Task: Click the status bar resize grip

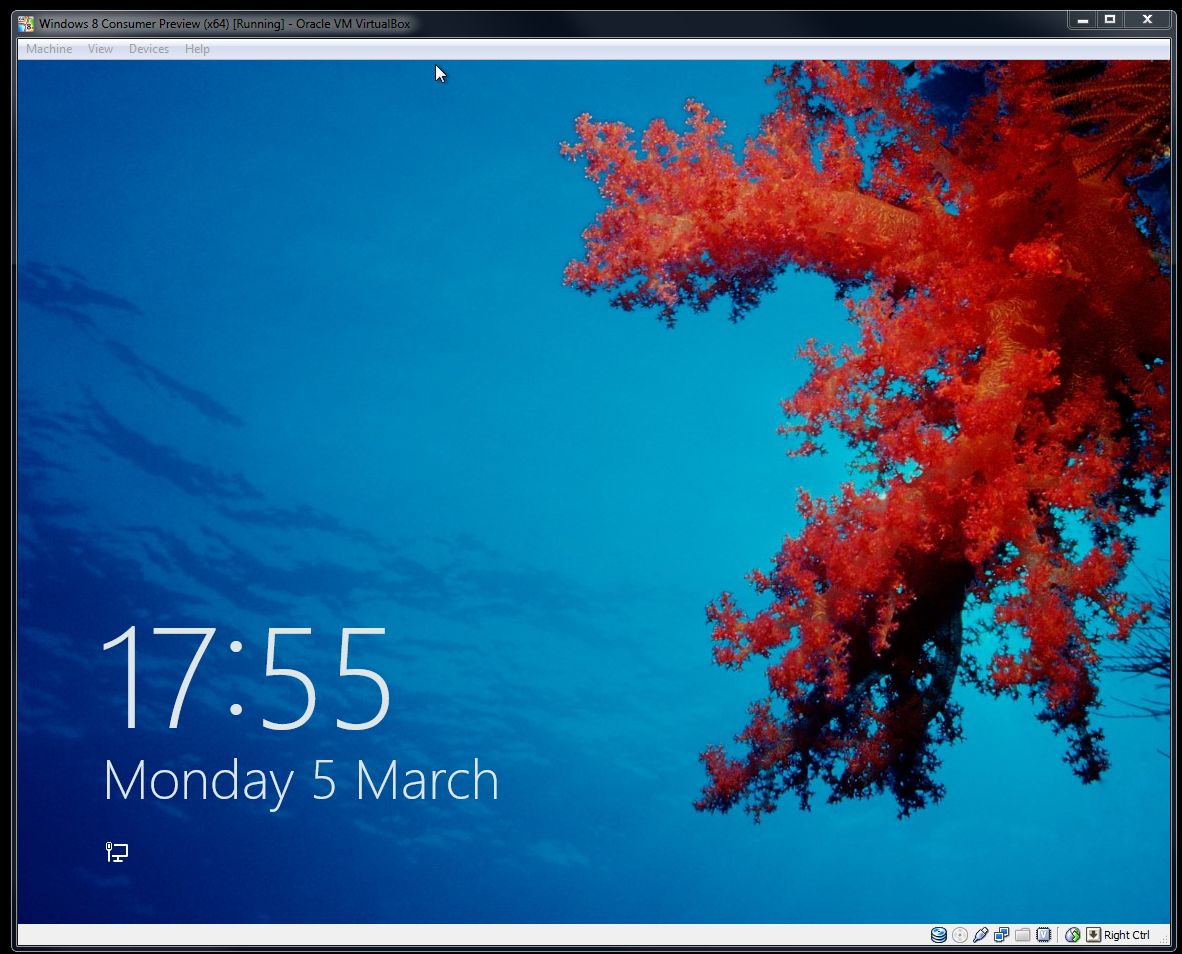Action: pos(1164,938)
